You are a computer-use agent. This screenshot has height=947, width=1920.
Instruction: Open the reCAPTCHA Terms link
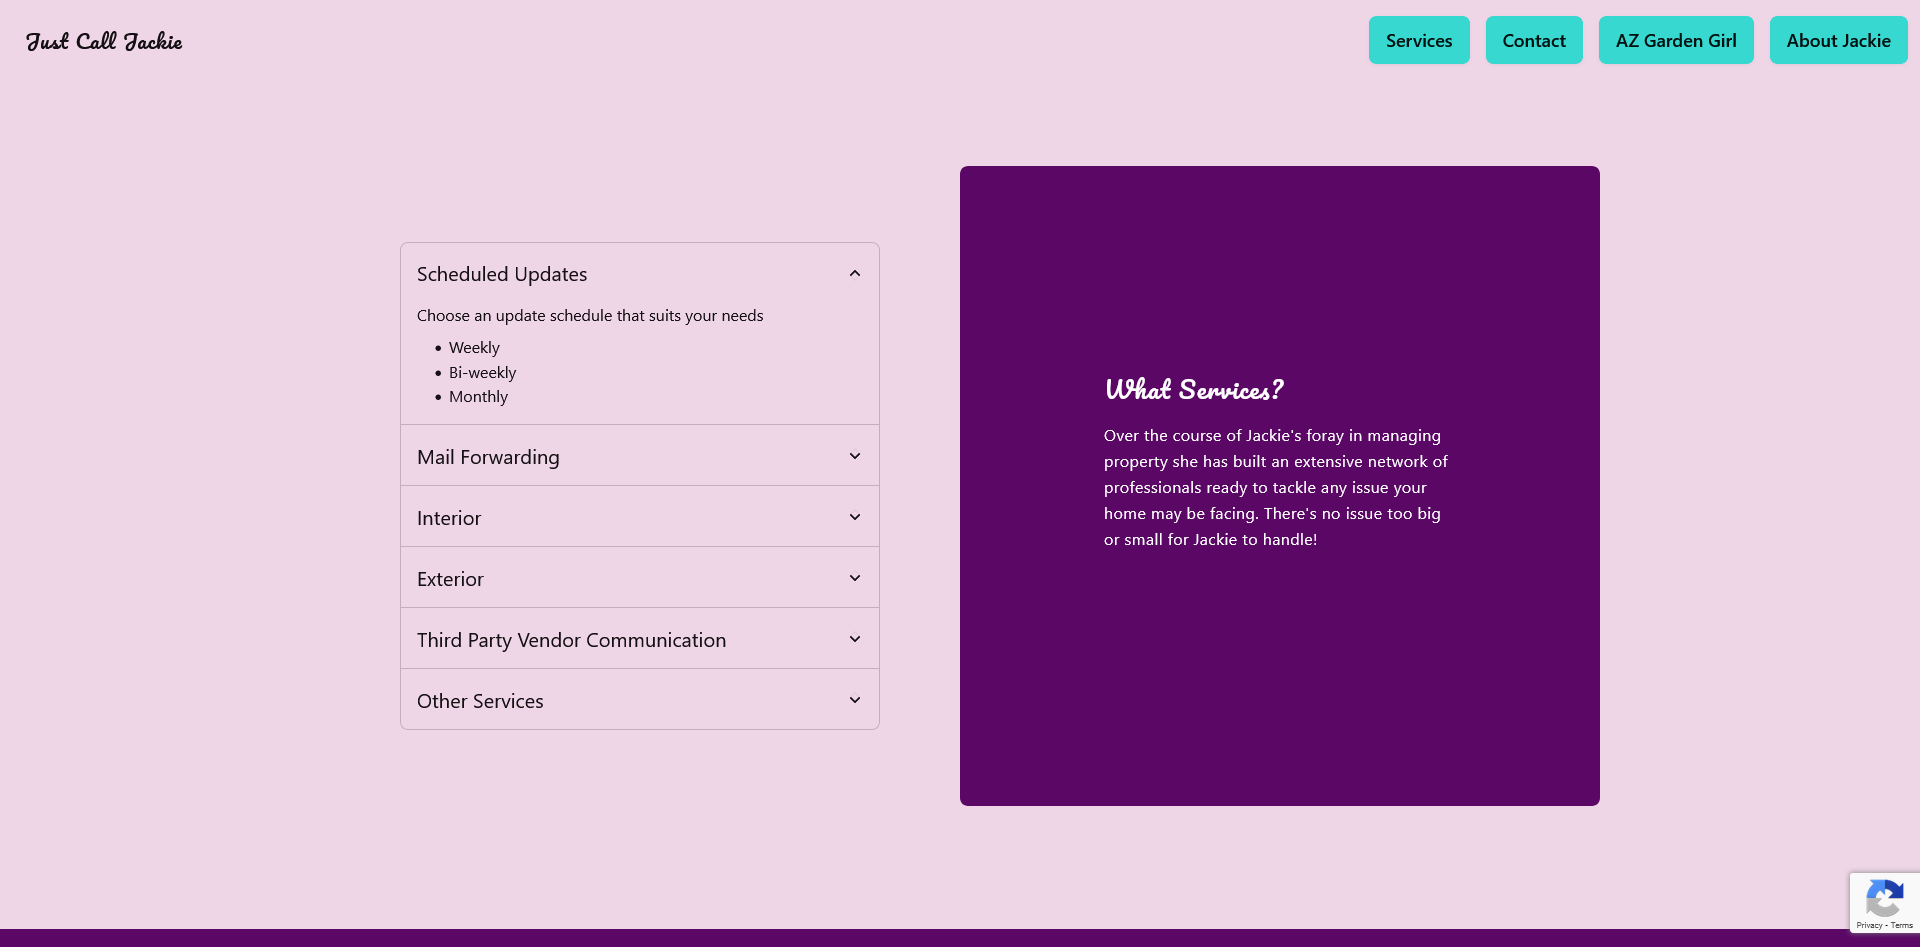1902,926
